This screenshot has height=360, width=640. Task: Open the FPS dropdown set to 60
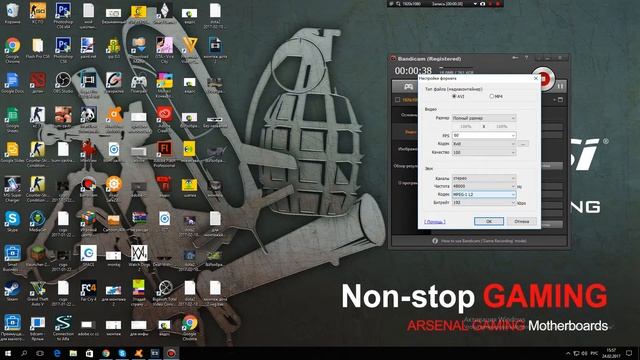(484, 135)
